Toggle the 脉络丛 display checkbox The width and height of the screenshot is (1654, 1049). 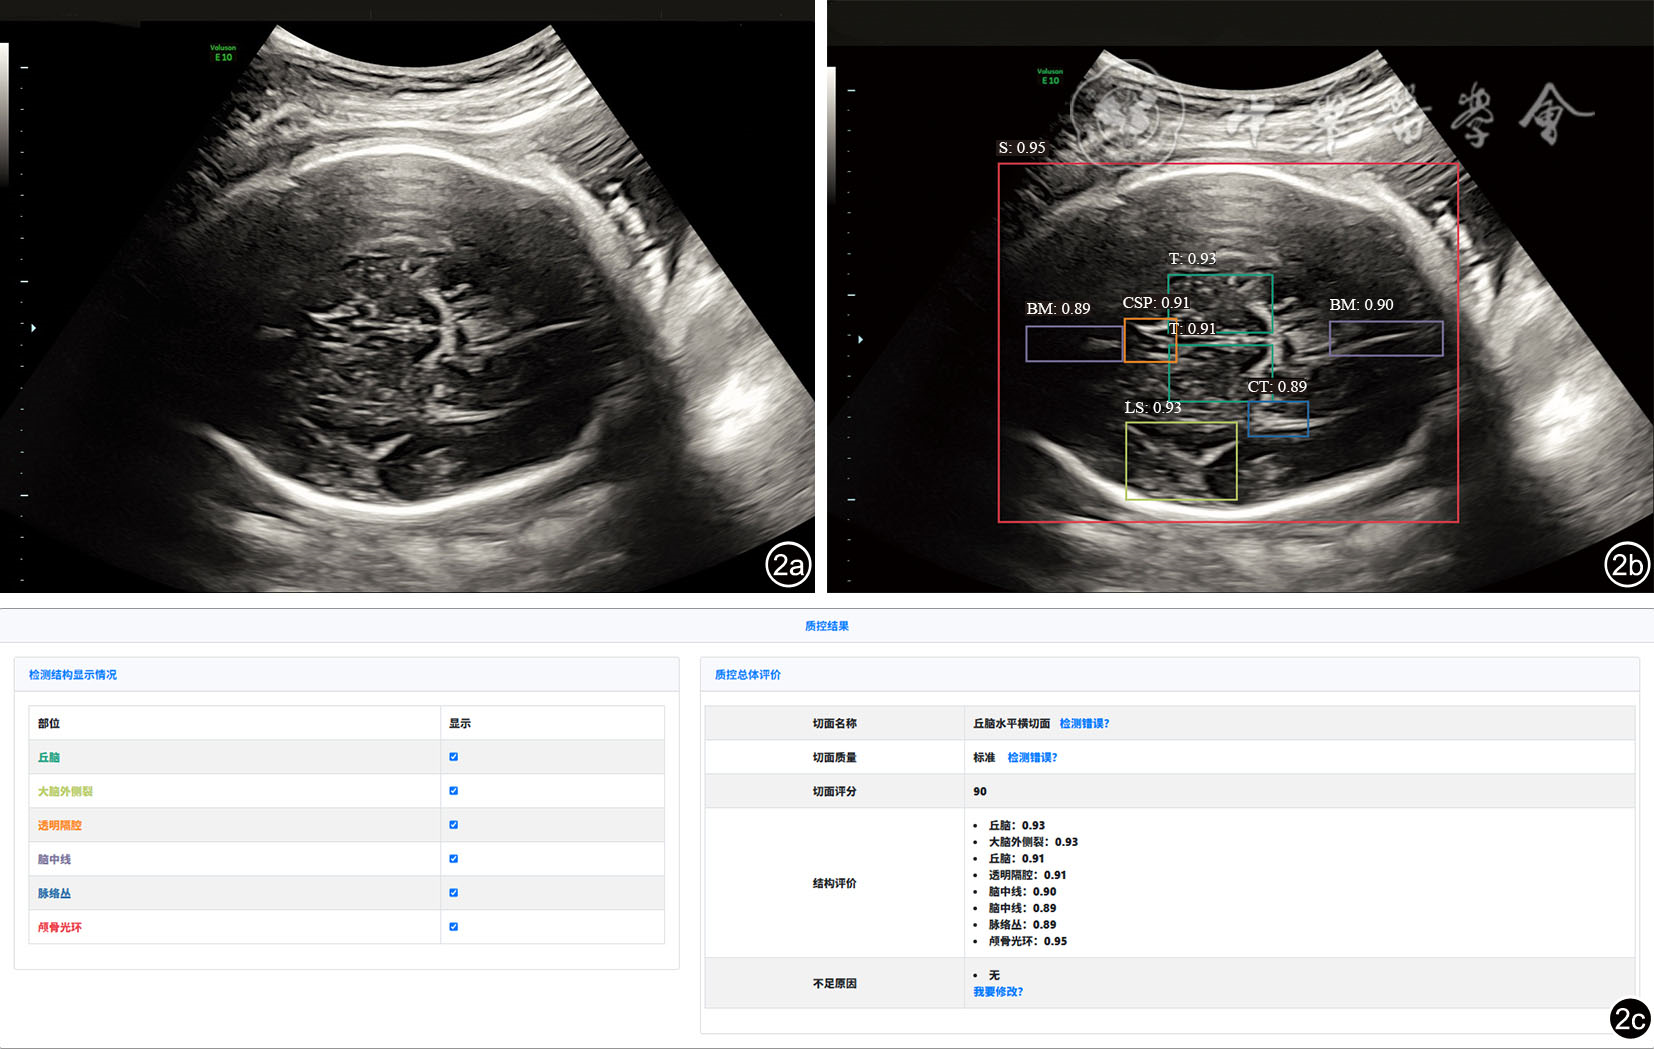point(453,893)
